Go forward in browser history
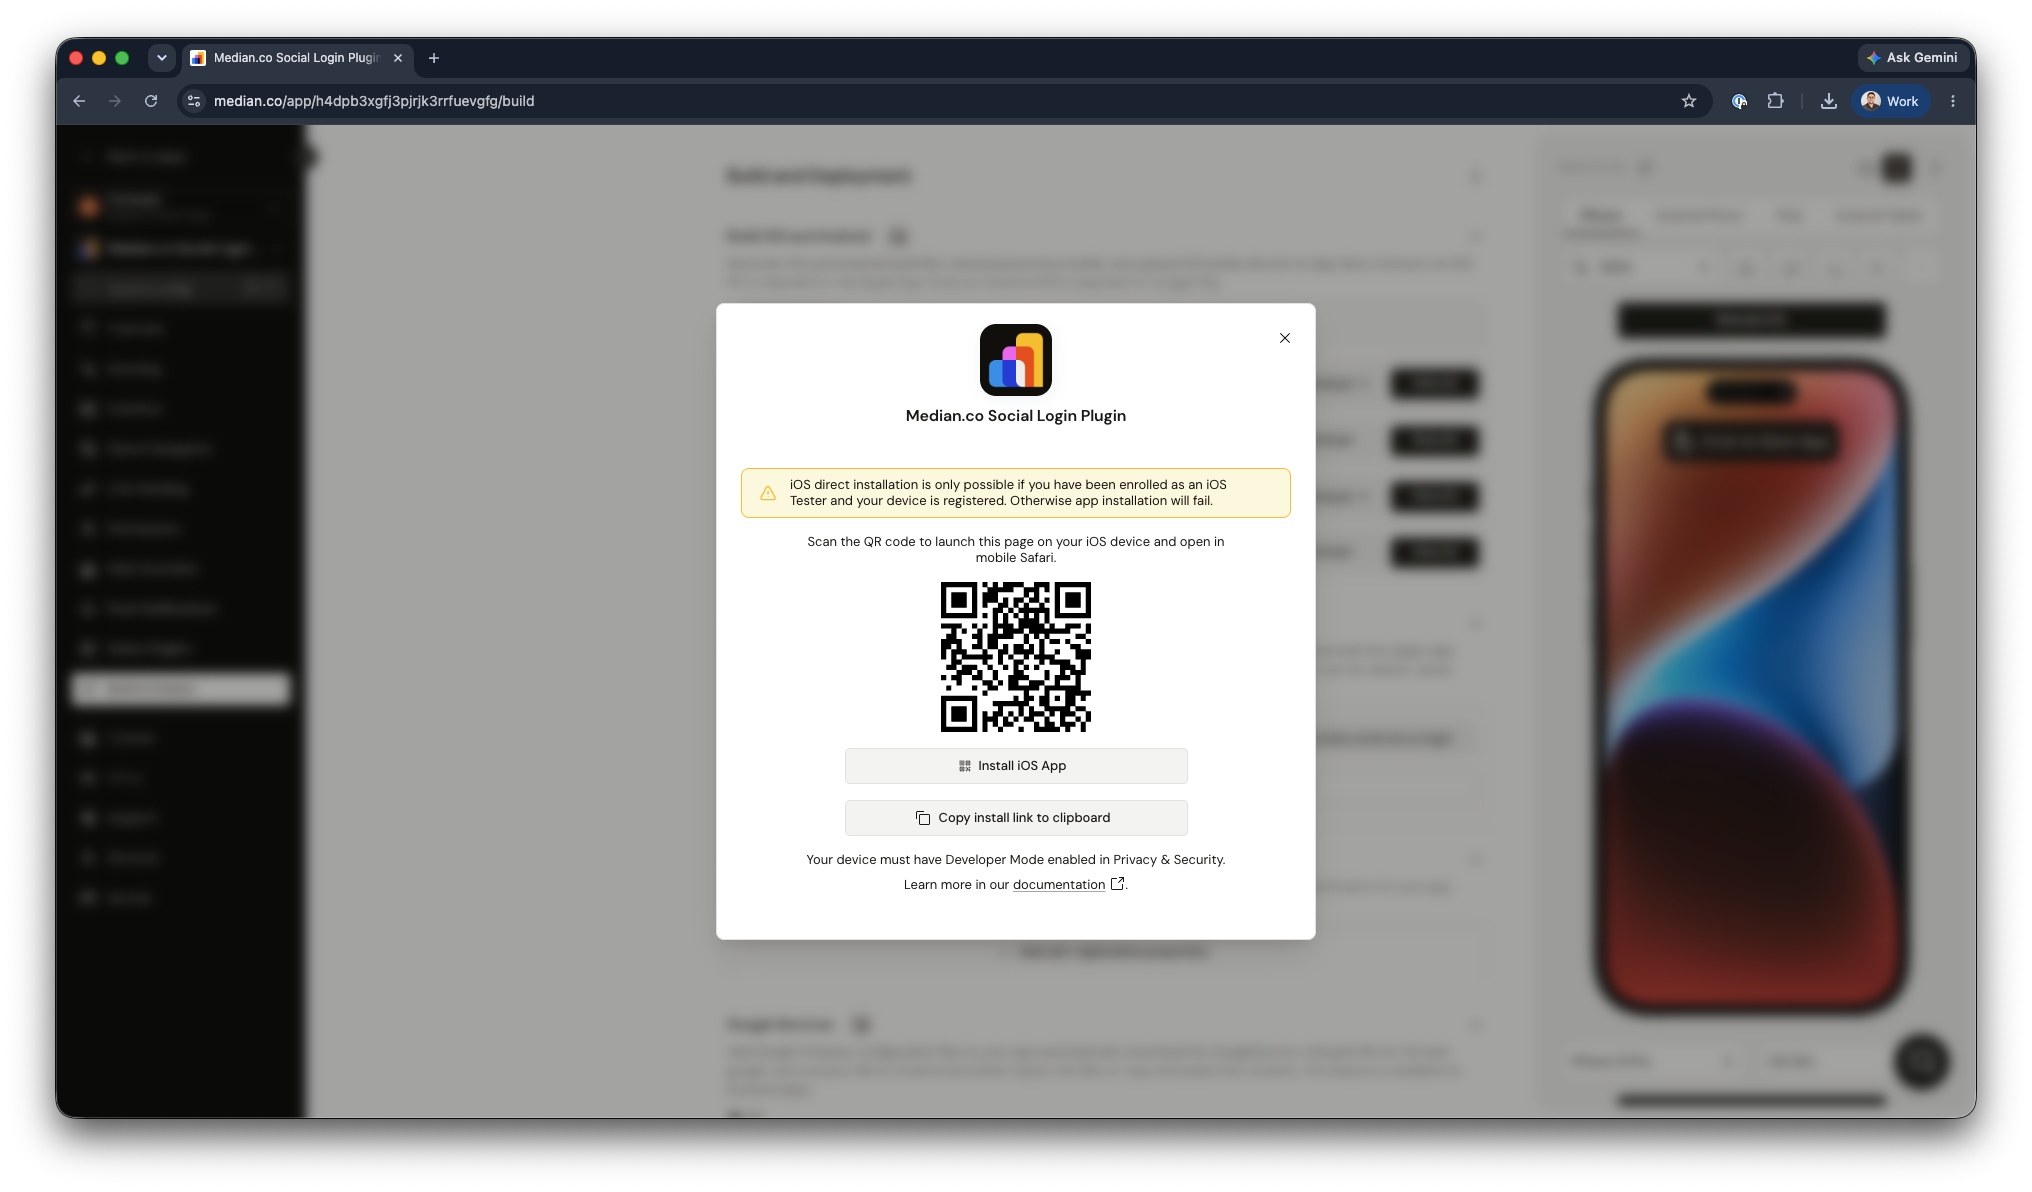 [x=115, y=101]
